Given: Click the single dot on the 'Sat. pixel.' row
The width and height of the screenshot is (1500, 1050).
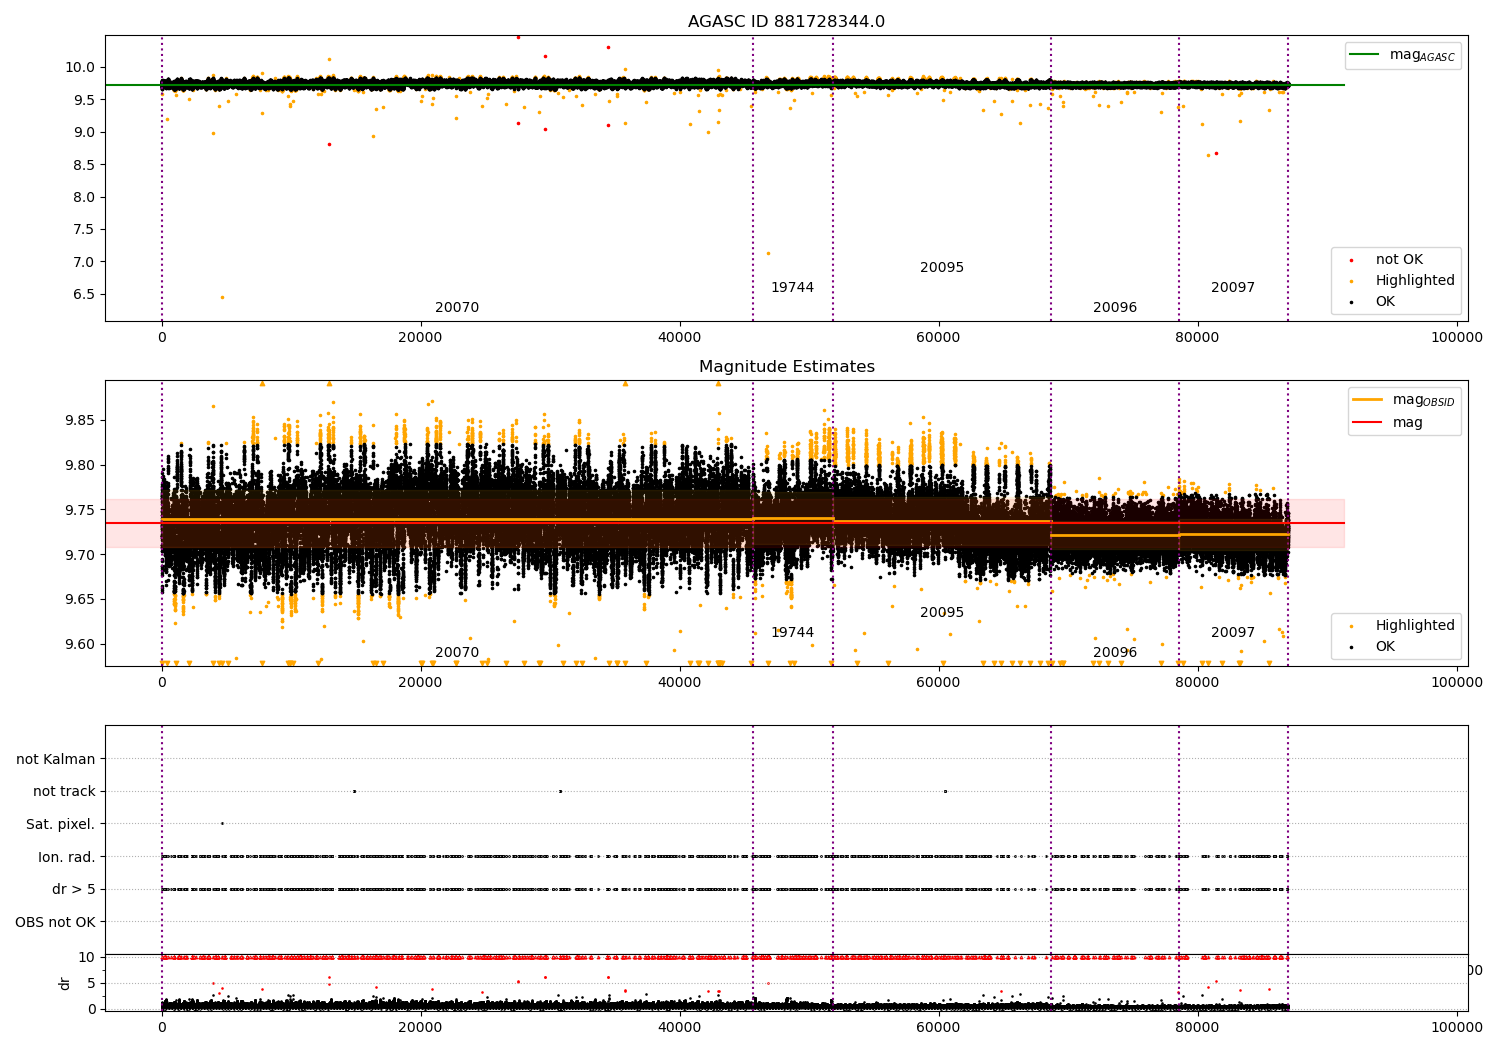Looking at the screenshot, I should point(222,823).
